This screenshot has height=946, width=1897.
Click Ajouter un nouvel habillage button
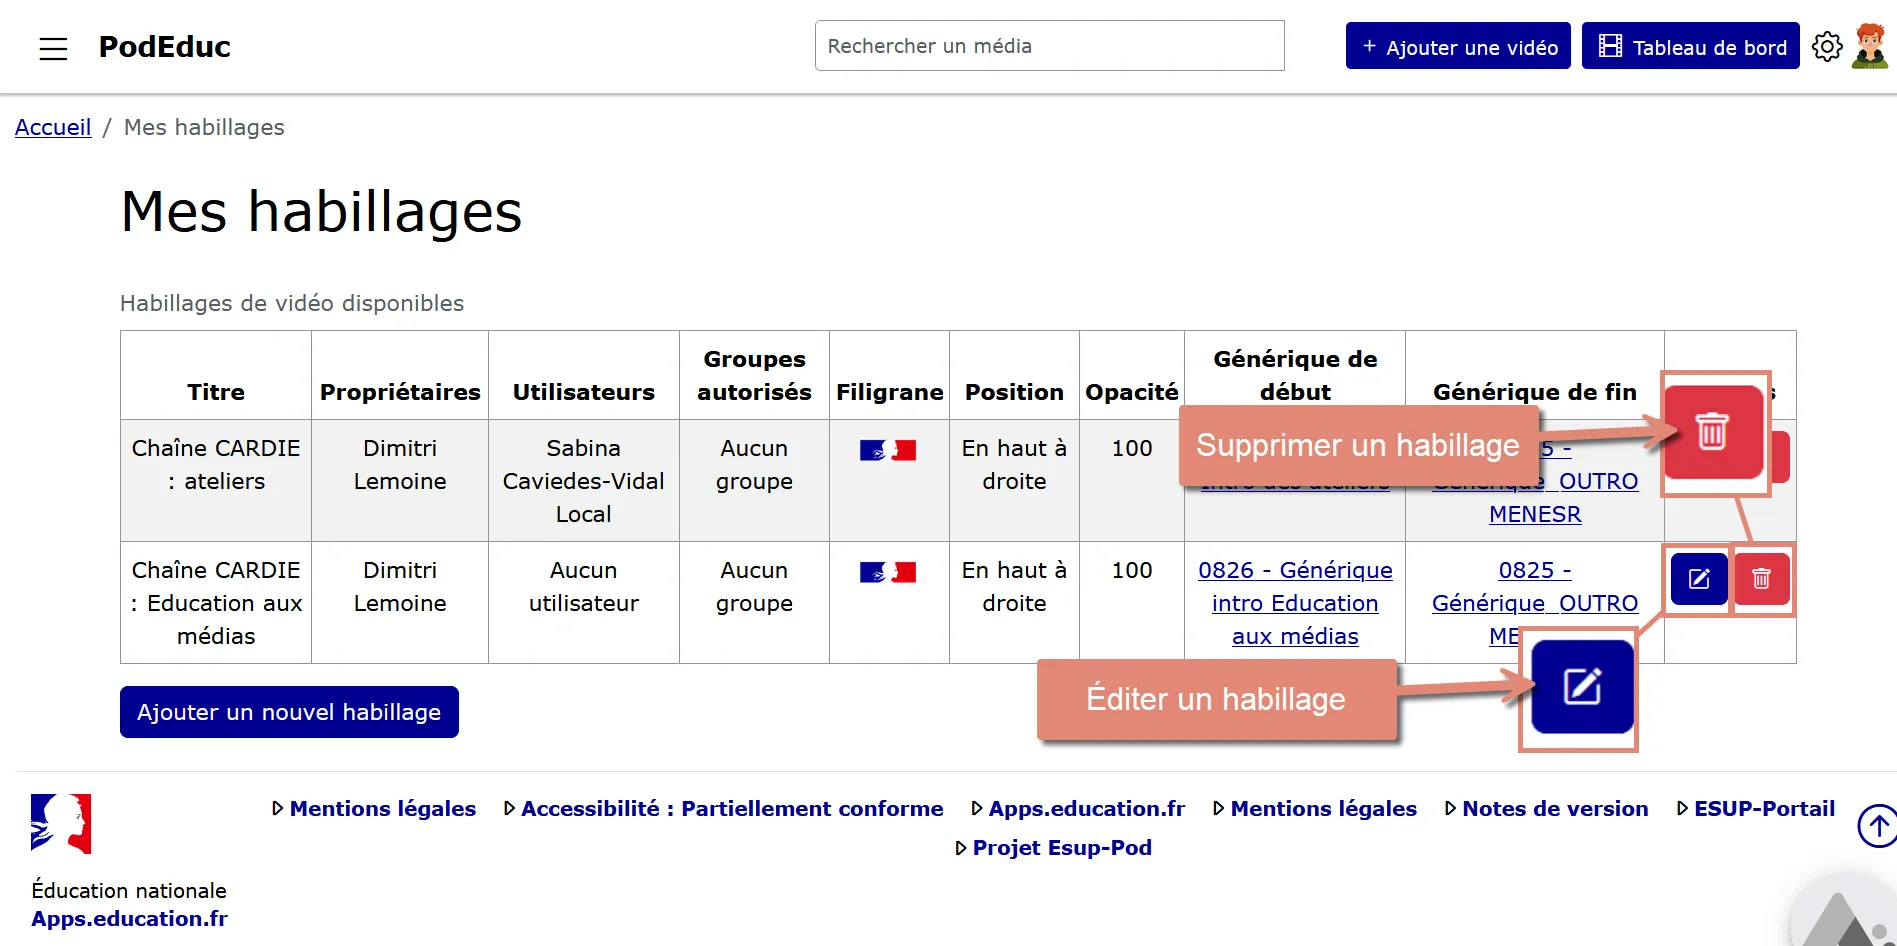pos(289,712)
